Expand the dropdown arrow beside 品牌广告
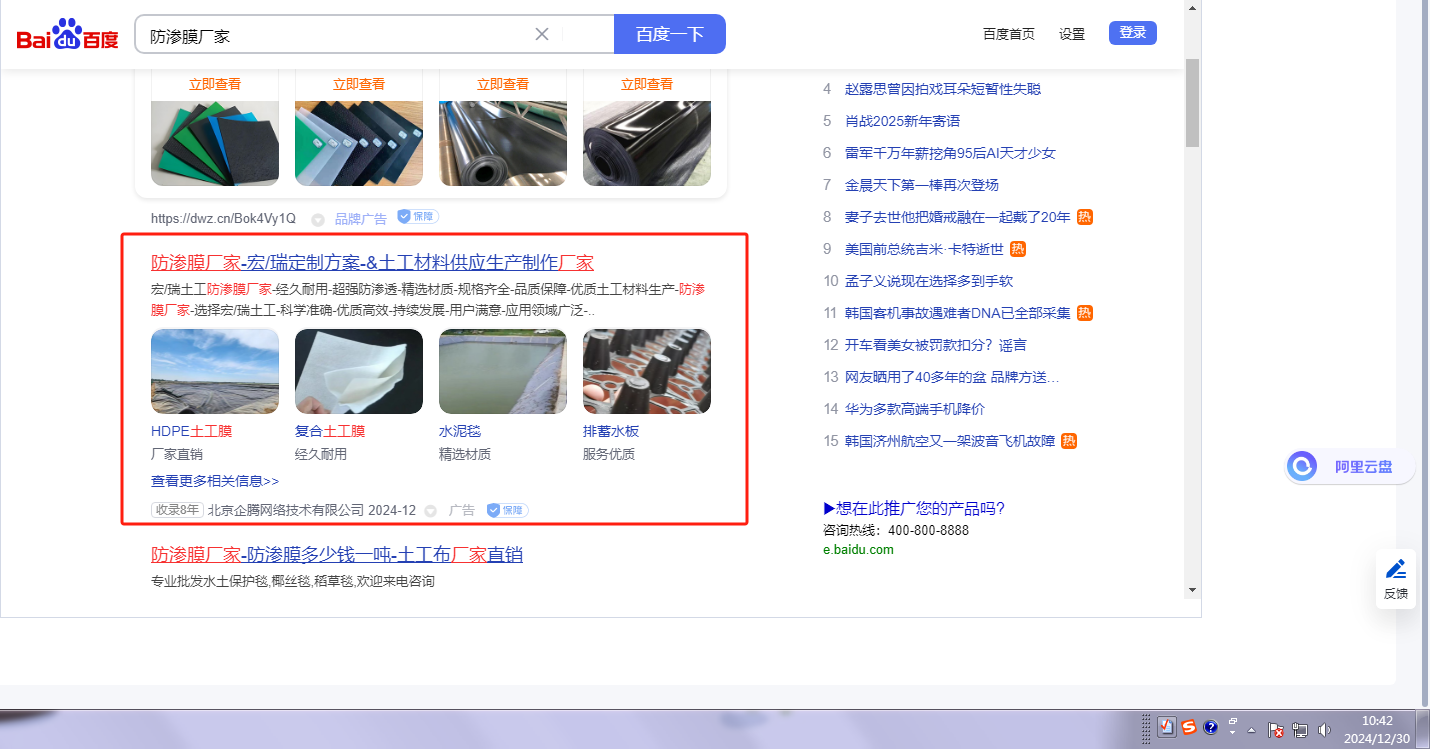 317,219
